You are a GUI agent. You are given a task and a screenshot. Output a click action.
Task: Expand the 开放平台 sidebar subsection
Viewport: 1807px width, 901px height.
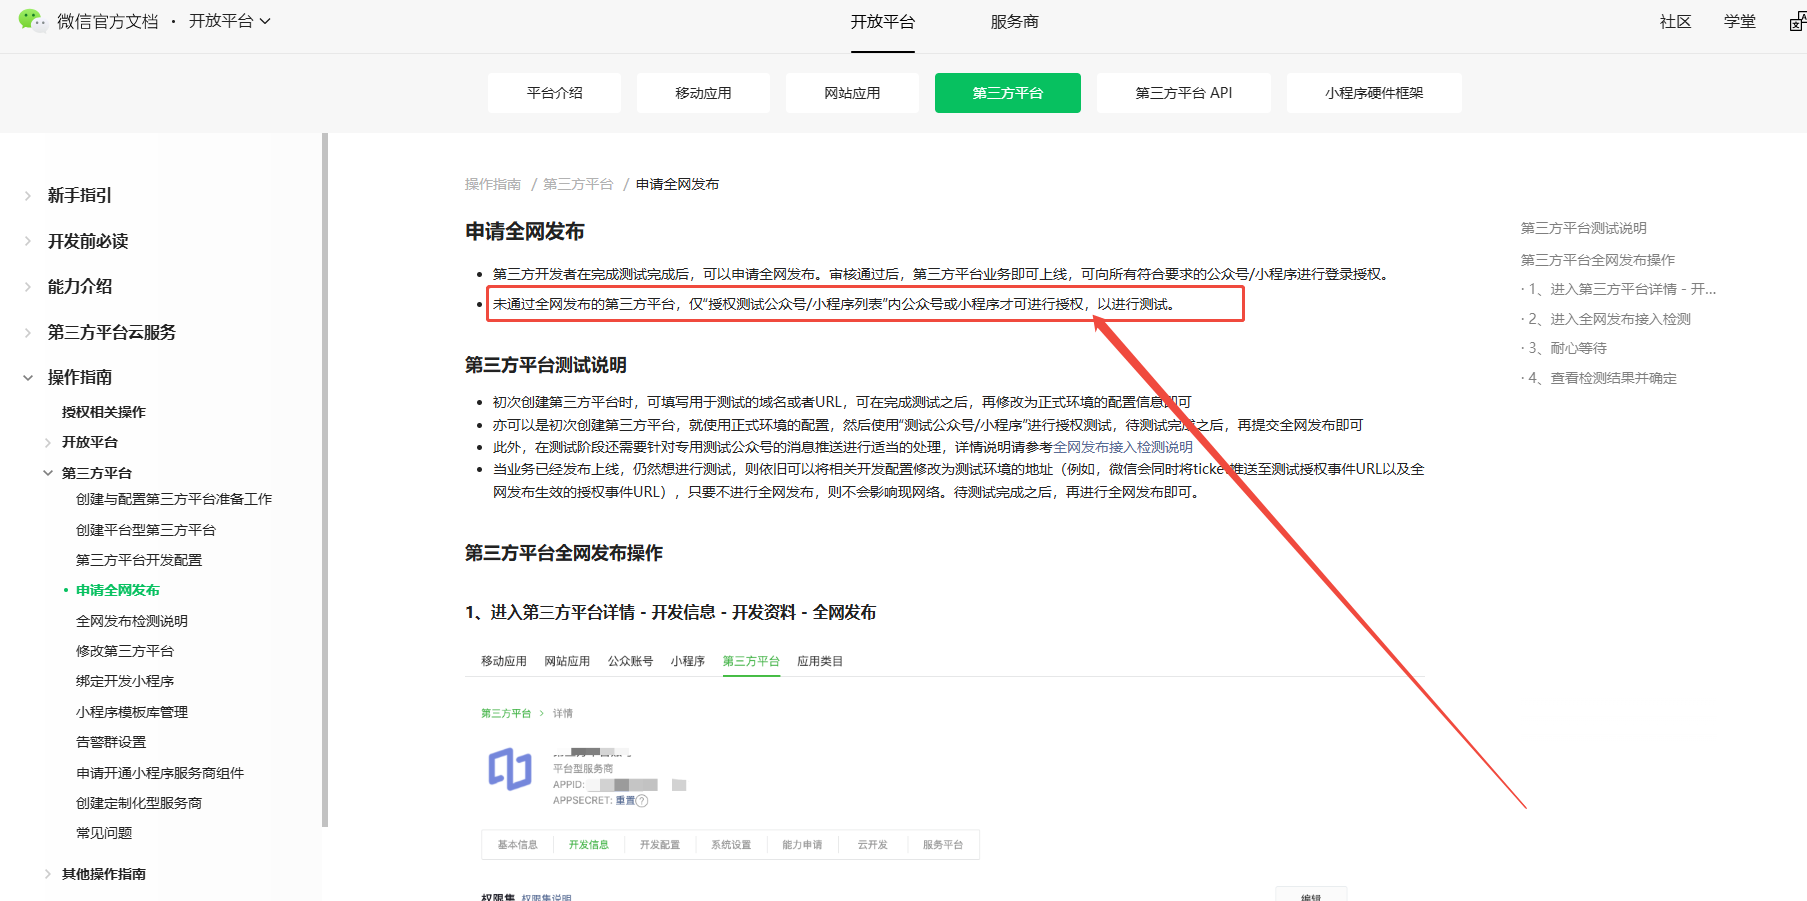(90, 442)
